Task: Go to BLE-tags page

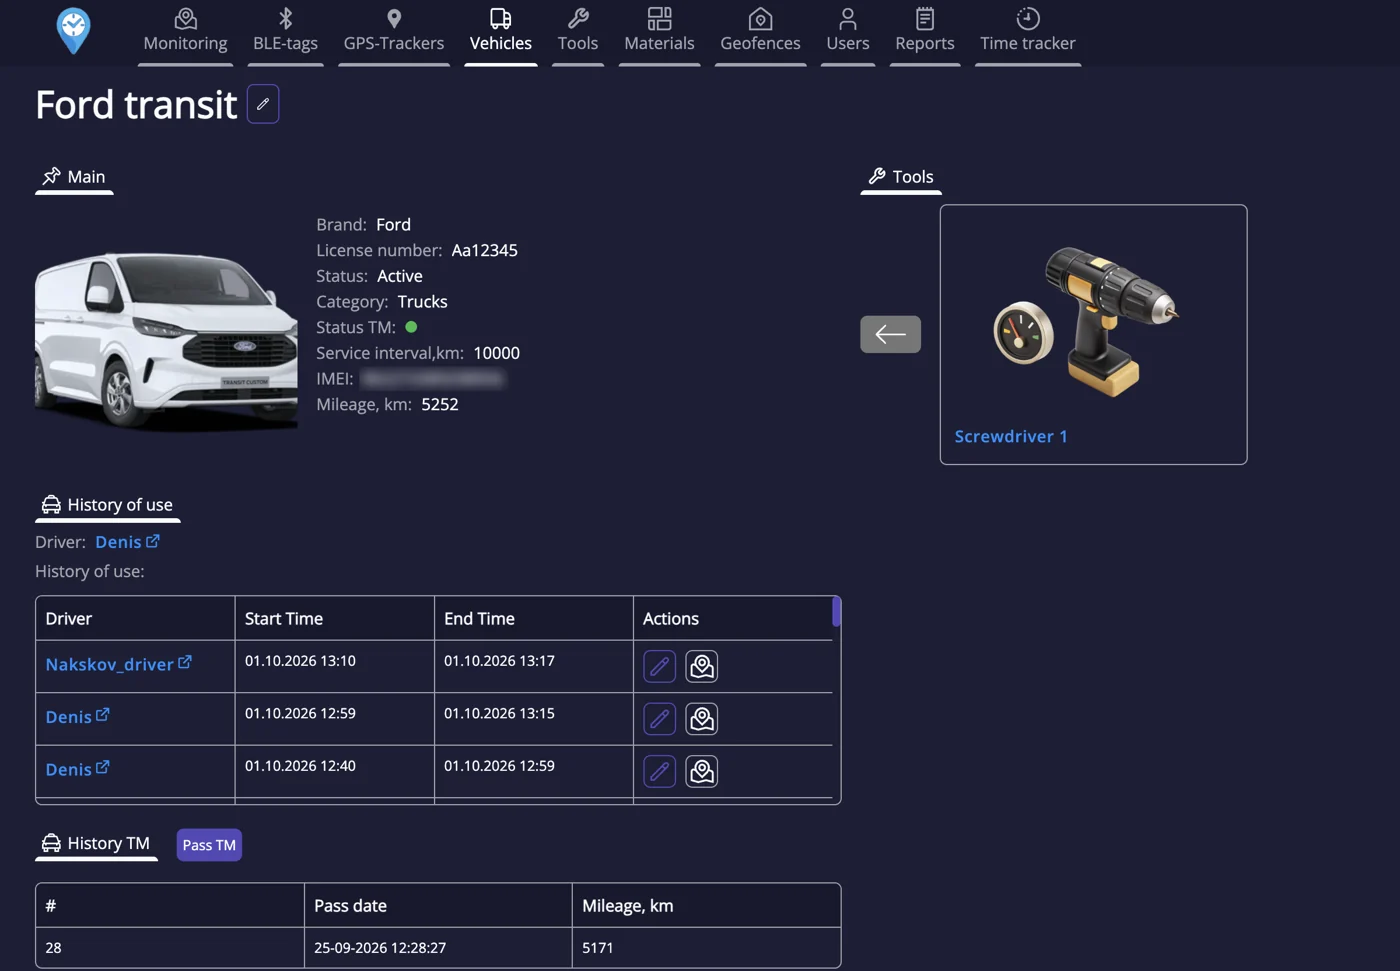Action: [x=285, y=31]
